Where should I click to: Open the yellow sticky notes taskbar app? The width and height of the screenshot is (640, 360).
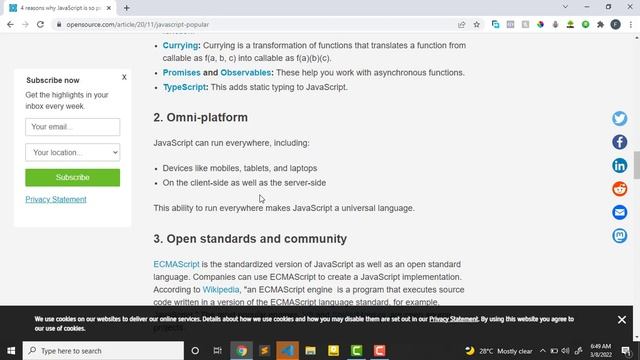333,351
